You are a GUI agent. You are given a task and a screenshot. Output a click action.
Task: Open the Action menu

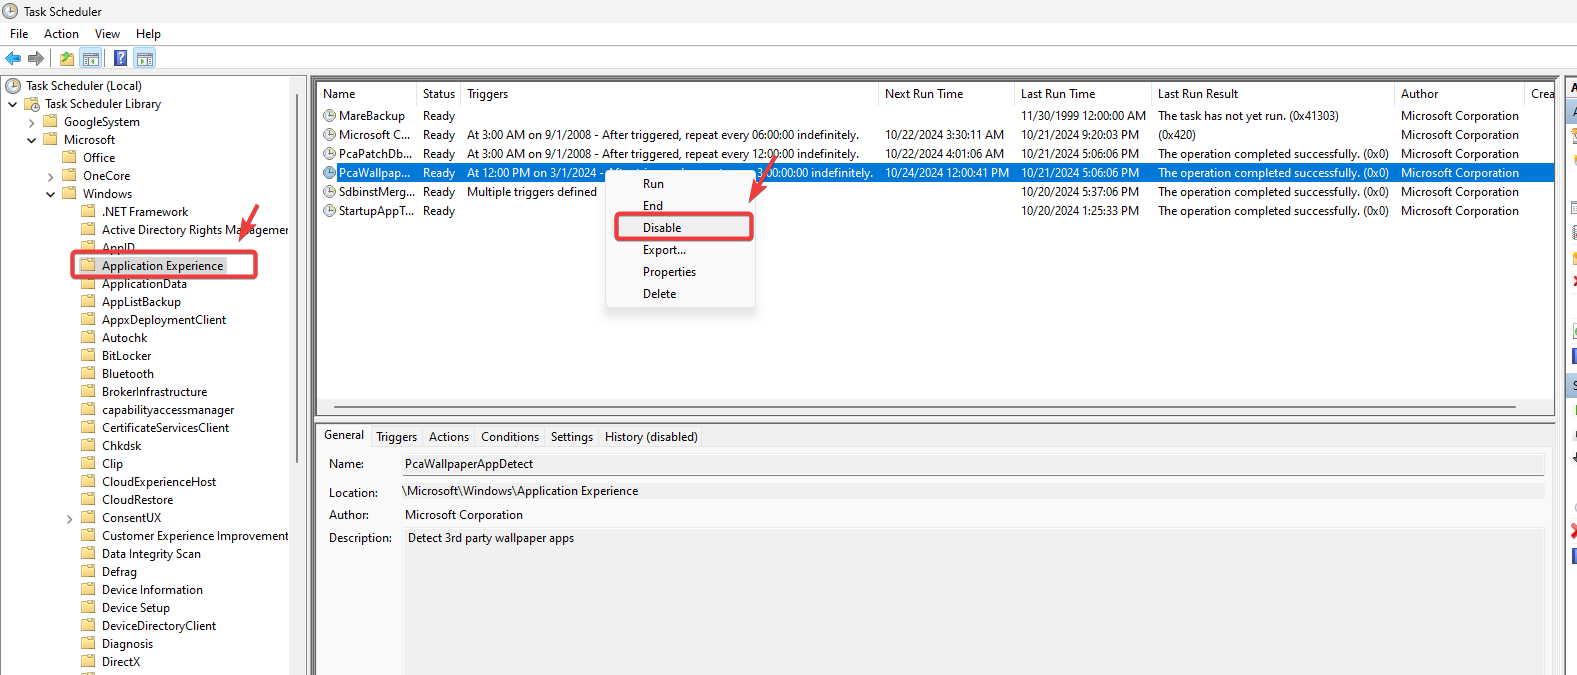pyautogui.click(x=61, y=34)
